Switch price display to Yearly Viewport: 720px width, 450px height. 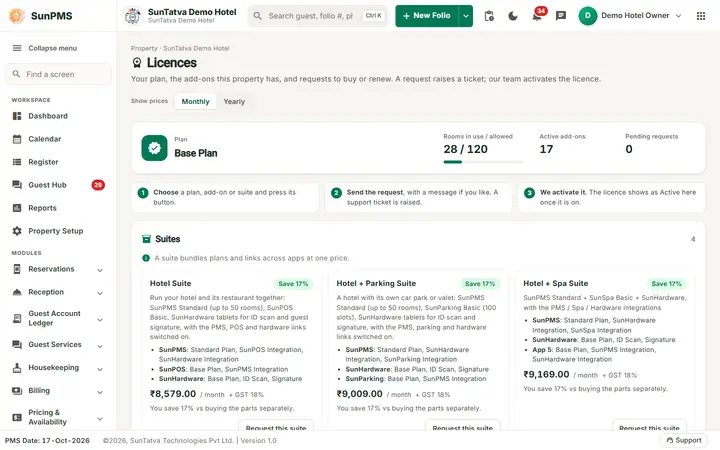pyautogui.click(x=234, y=101)
